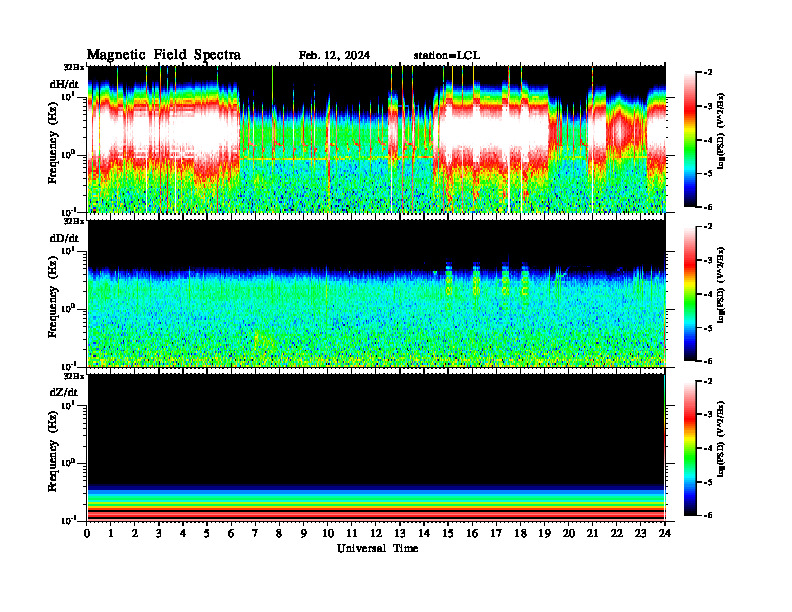Click the "-4" value on the dD/dt color bar
The width and height of the screenshot is (792, 612).
click(x=707, y=294)
